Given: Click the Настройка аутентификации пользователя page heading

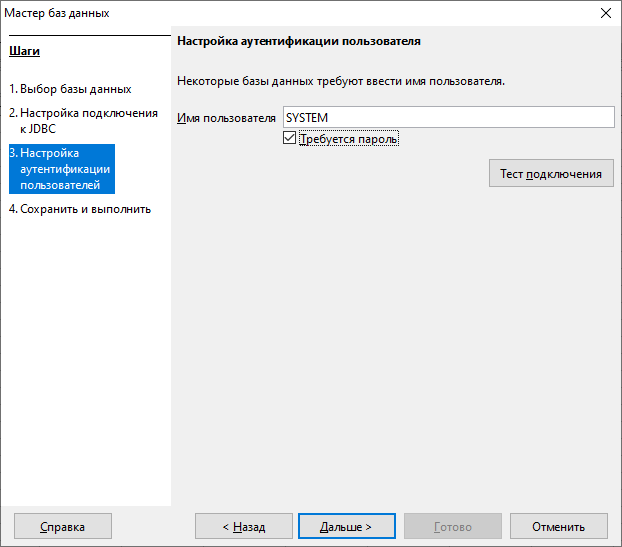Looking at the screenshot, I should click(x=298, y=42).
